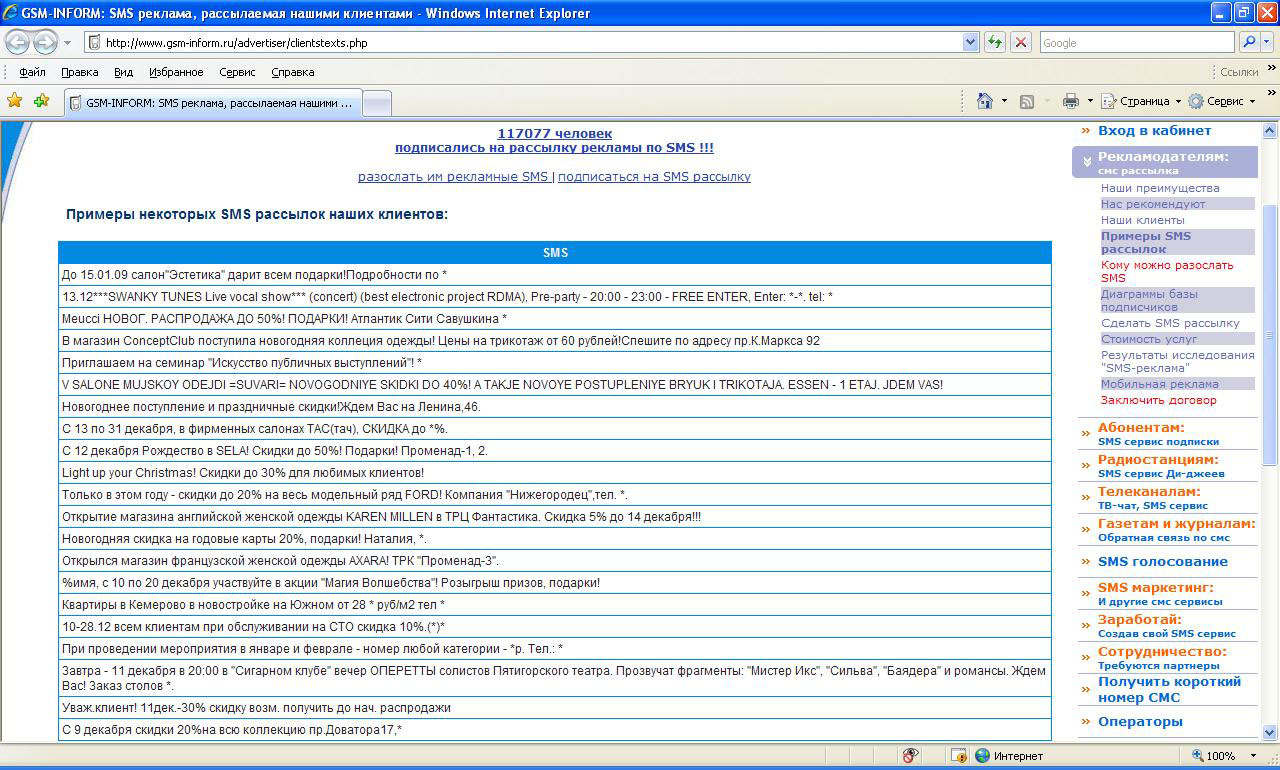
Task: Click the Add to Favorites star-plus icon
Action: tap(42, 101)
